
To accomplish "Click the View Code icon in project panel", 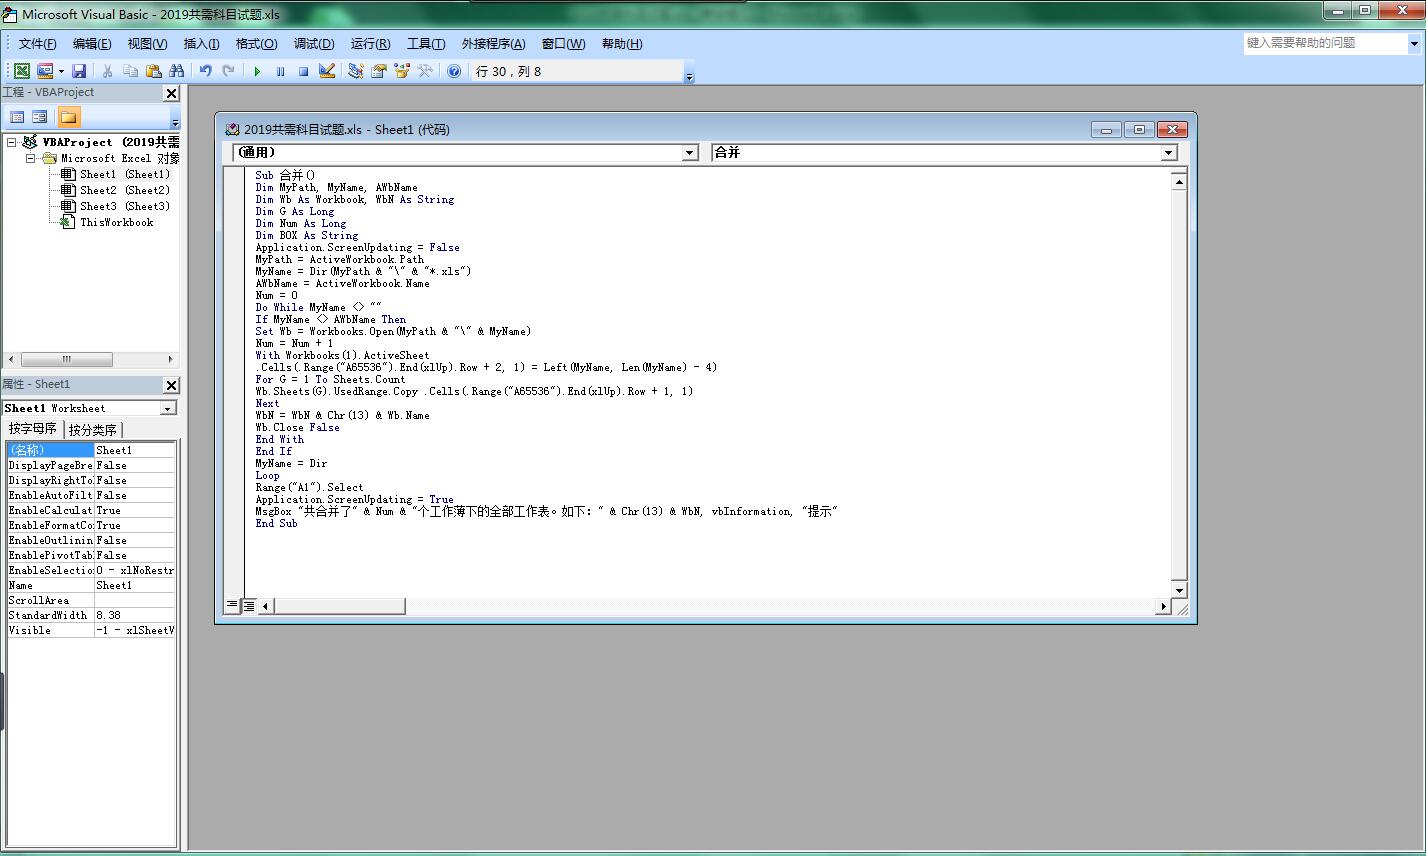I will coord(17,117).
